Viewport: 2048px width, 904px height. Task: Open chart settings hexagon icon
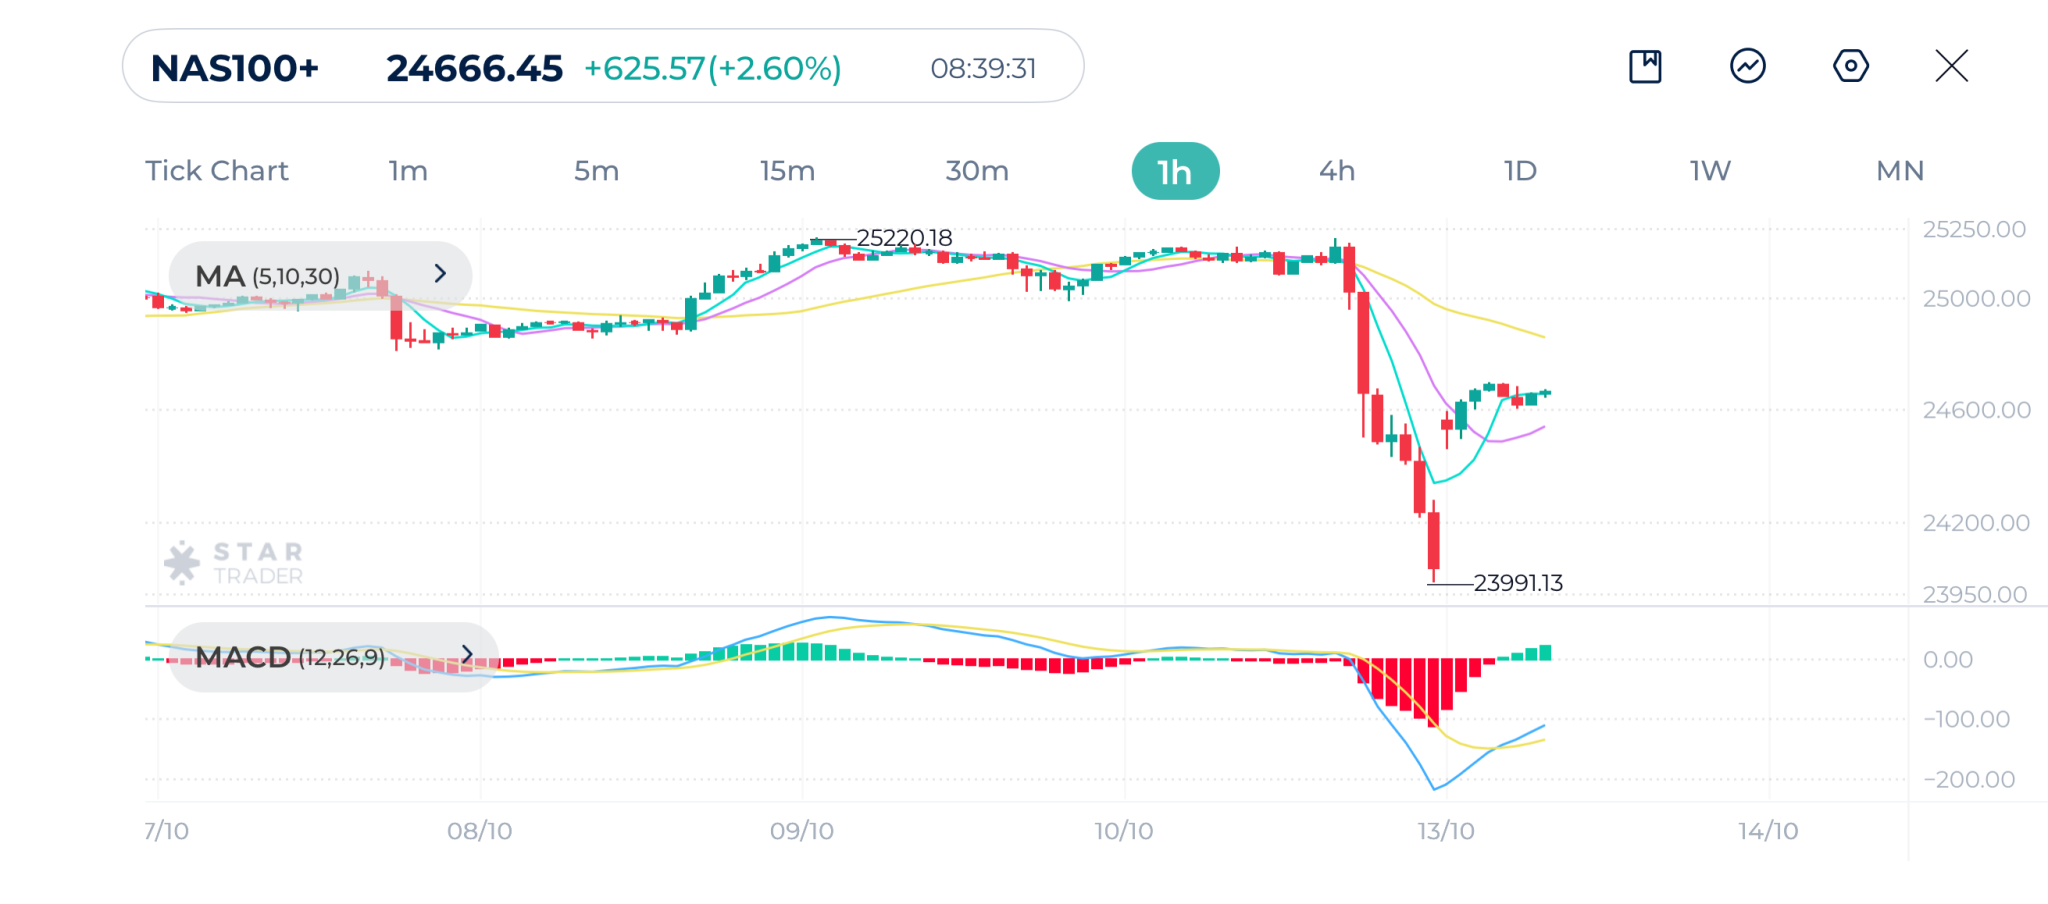[x=1850, y=67]
